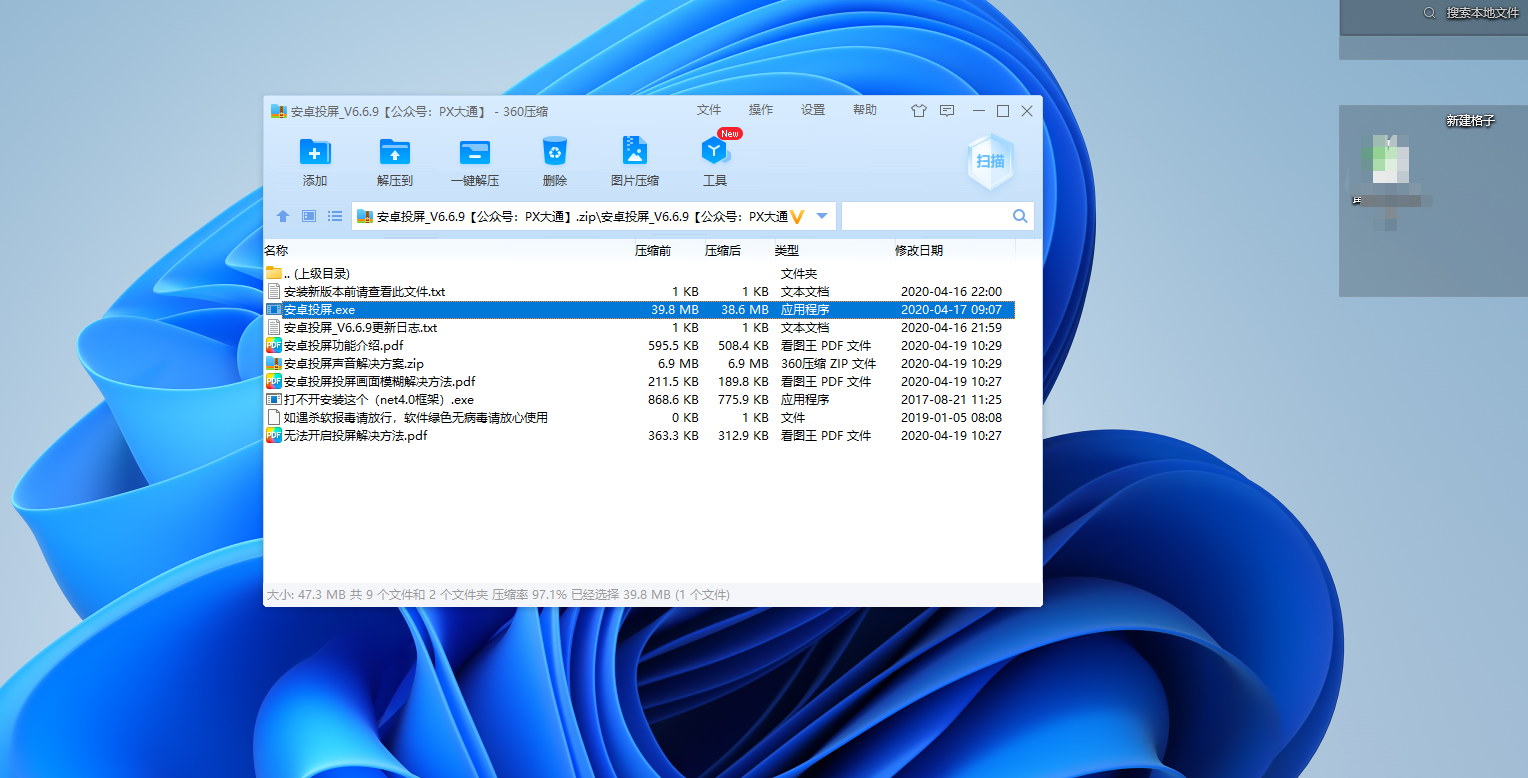
Task: Click the 一键解压 one-click extract icon
Action: click(475, 152)
